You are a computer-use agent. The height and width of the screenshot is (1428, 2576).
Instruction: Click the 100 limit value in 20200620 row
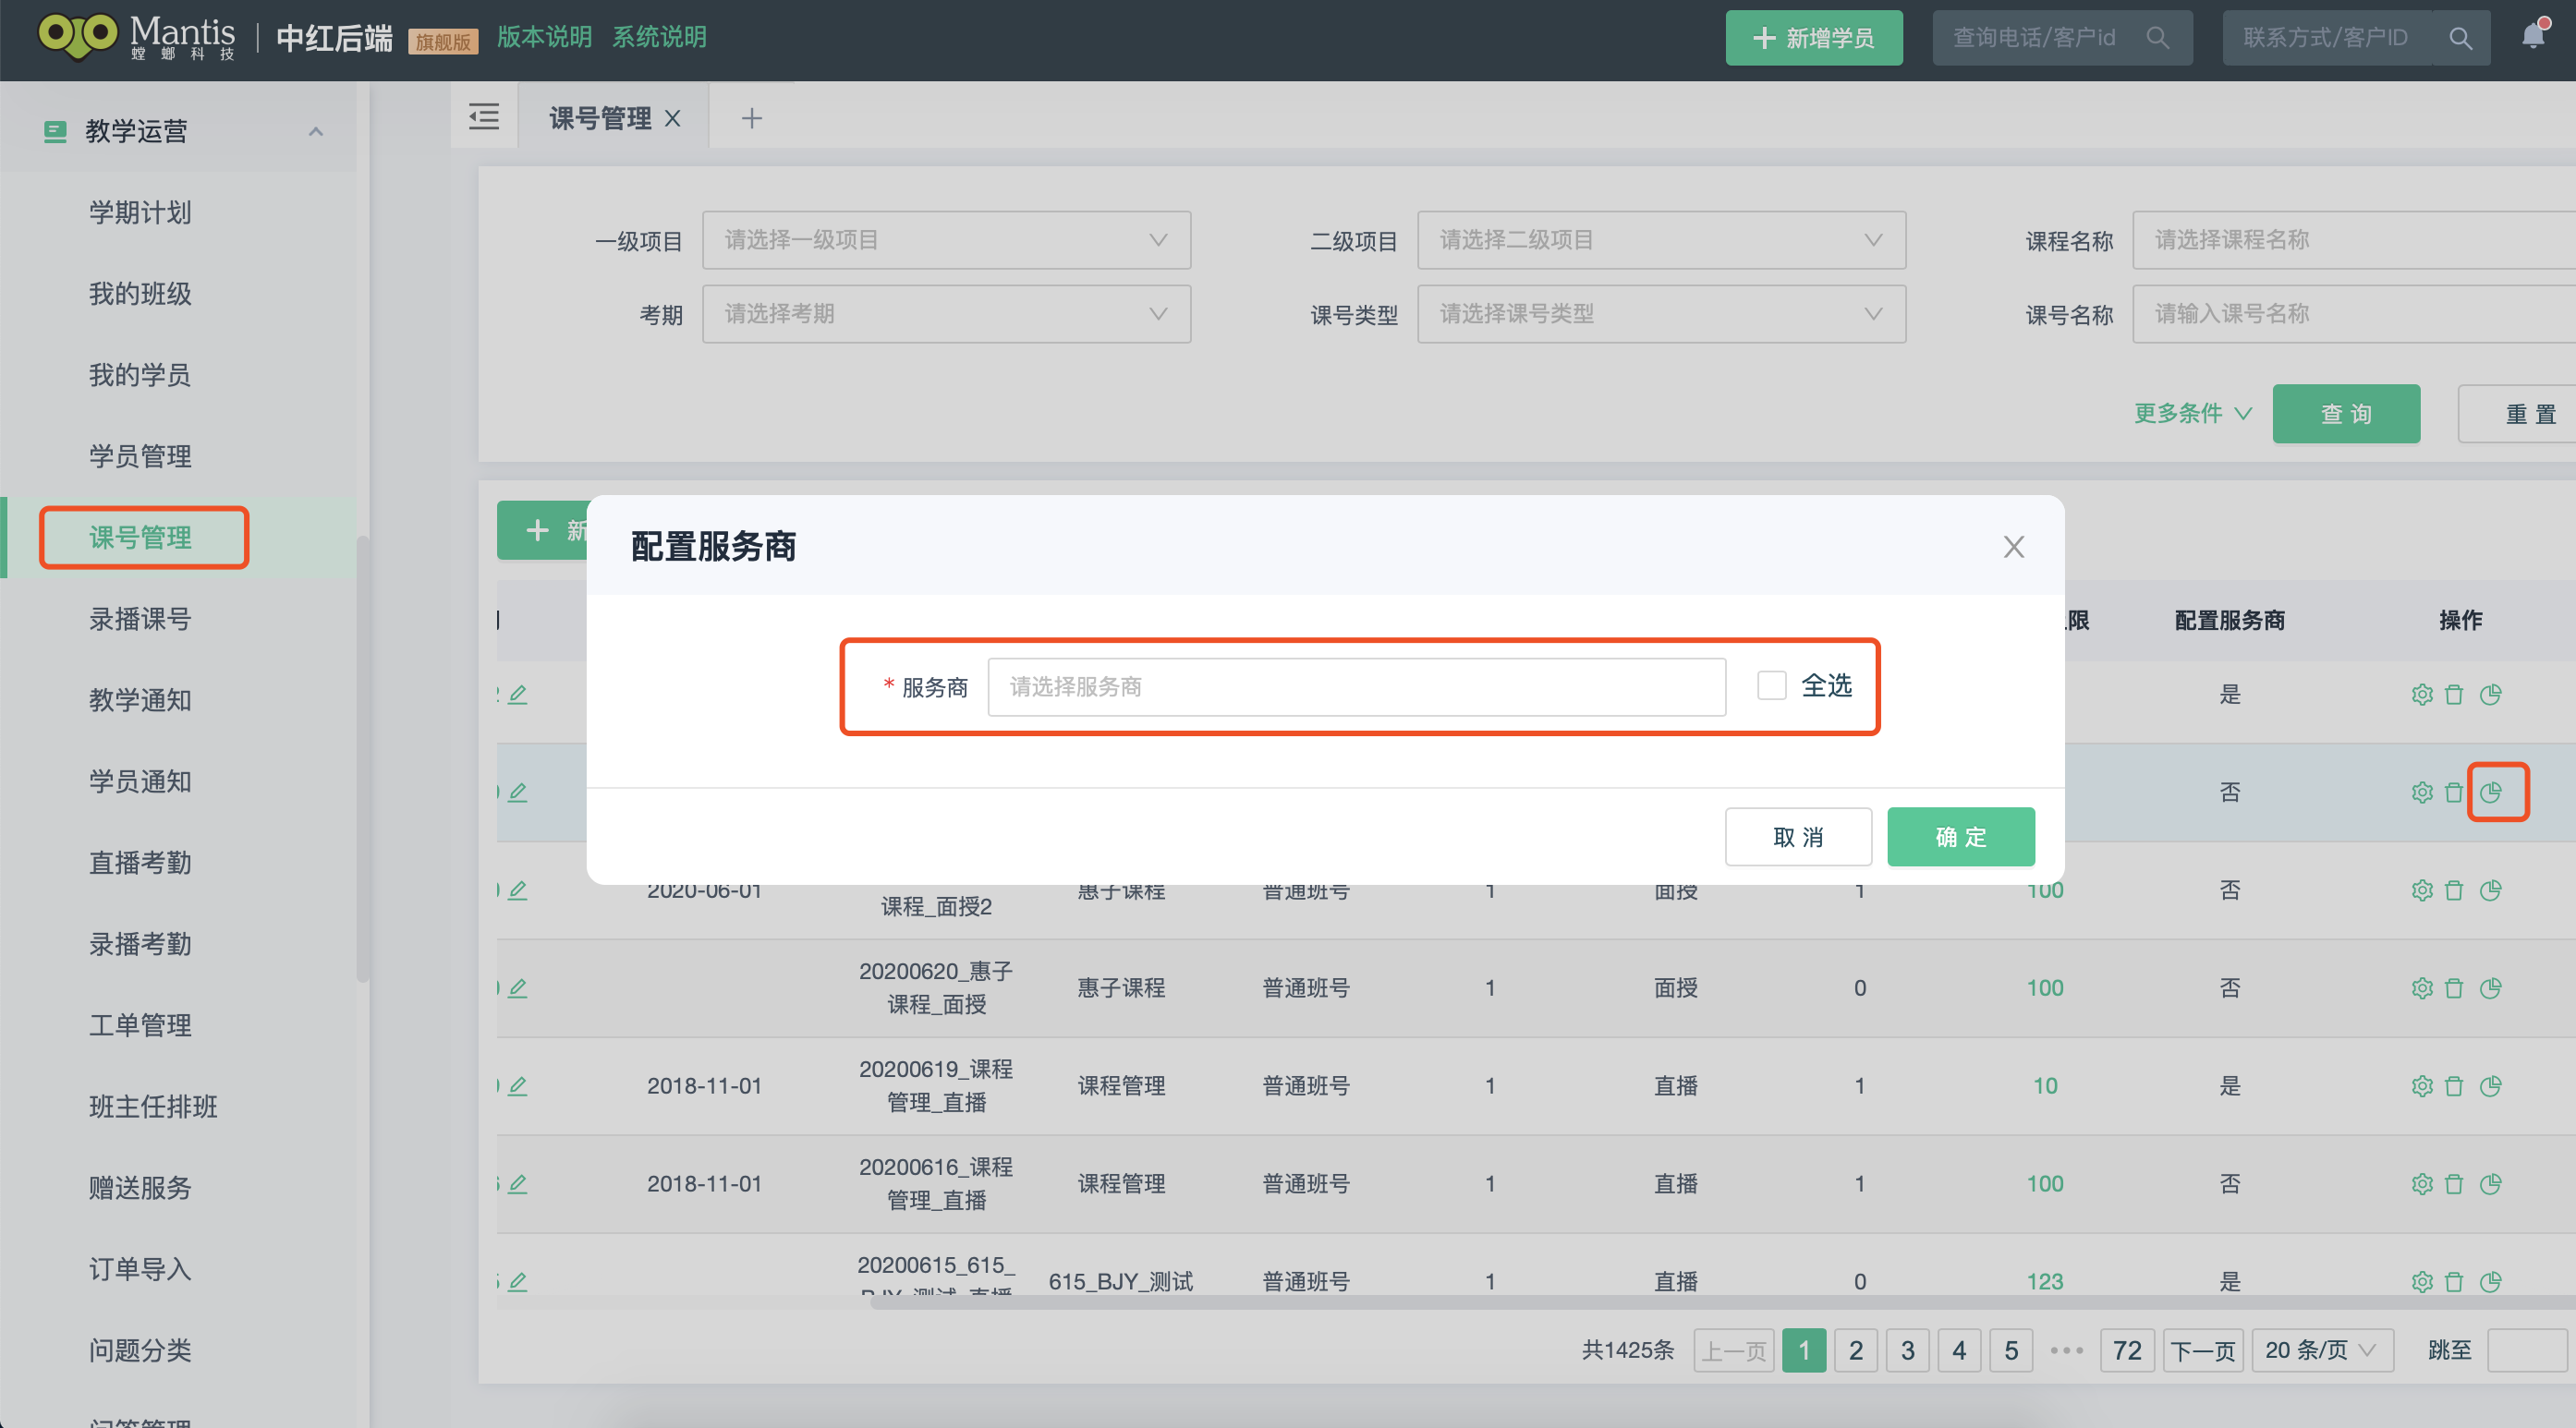pos(2044,988)
